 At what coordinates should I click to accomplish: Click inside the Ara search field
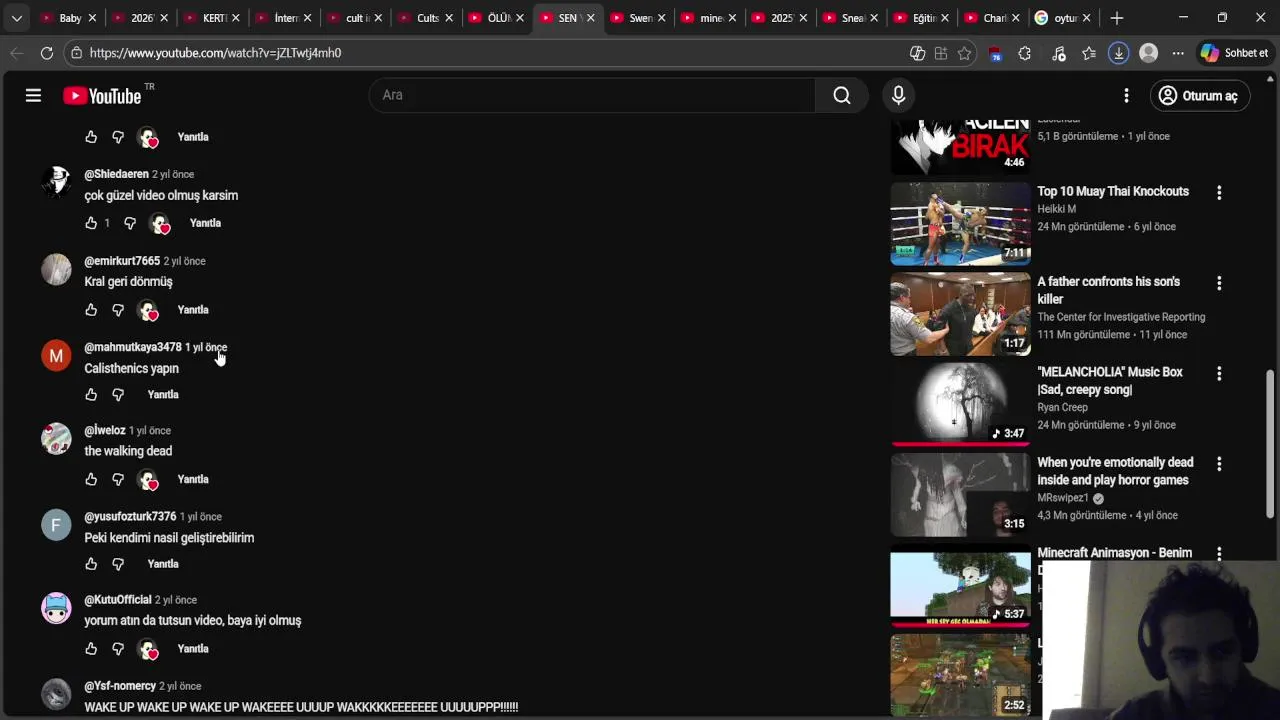(x=592, y=95)
